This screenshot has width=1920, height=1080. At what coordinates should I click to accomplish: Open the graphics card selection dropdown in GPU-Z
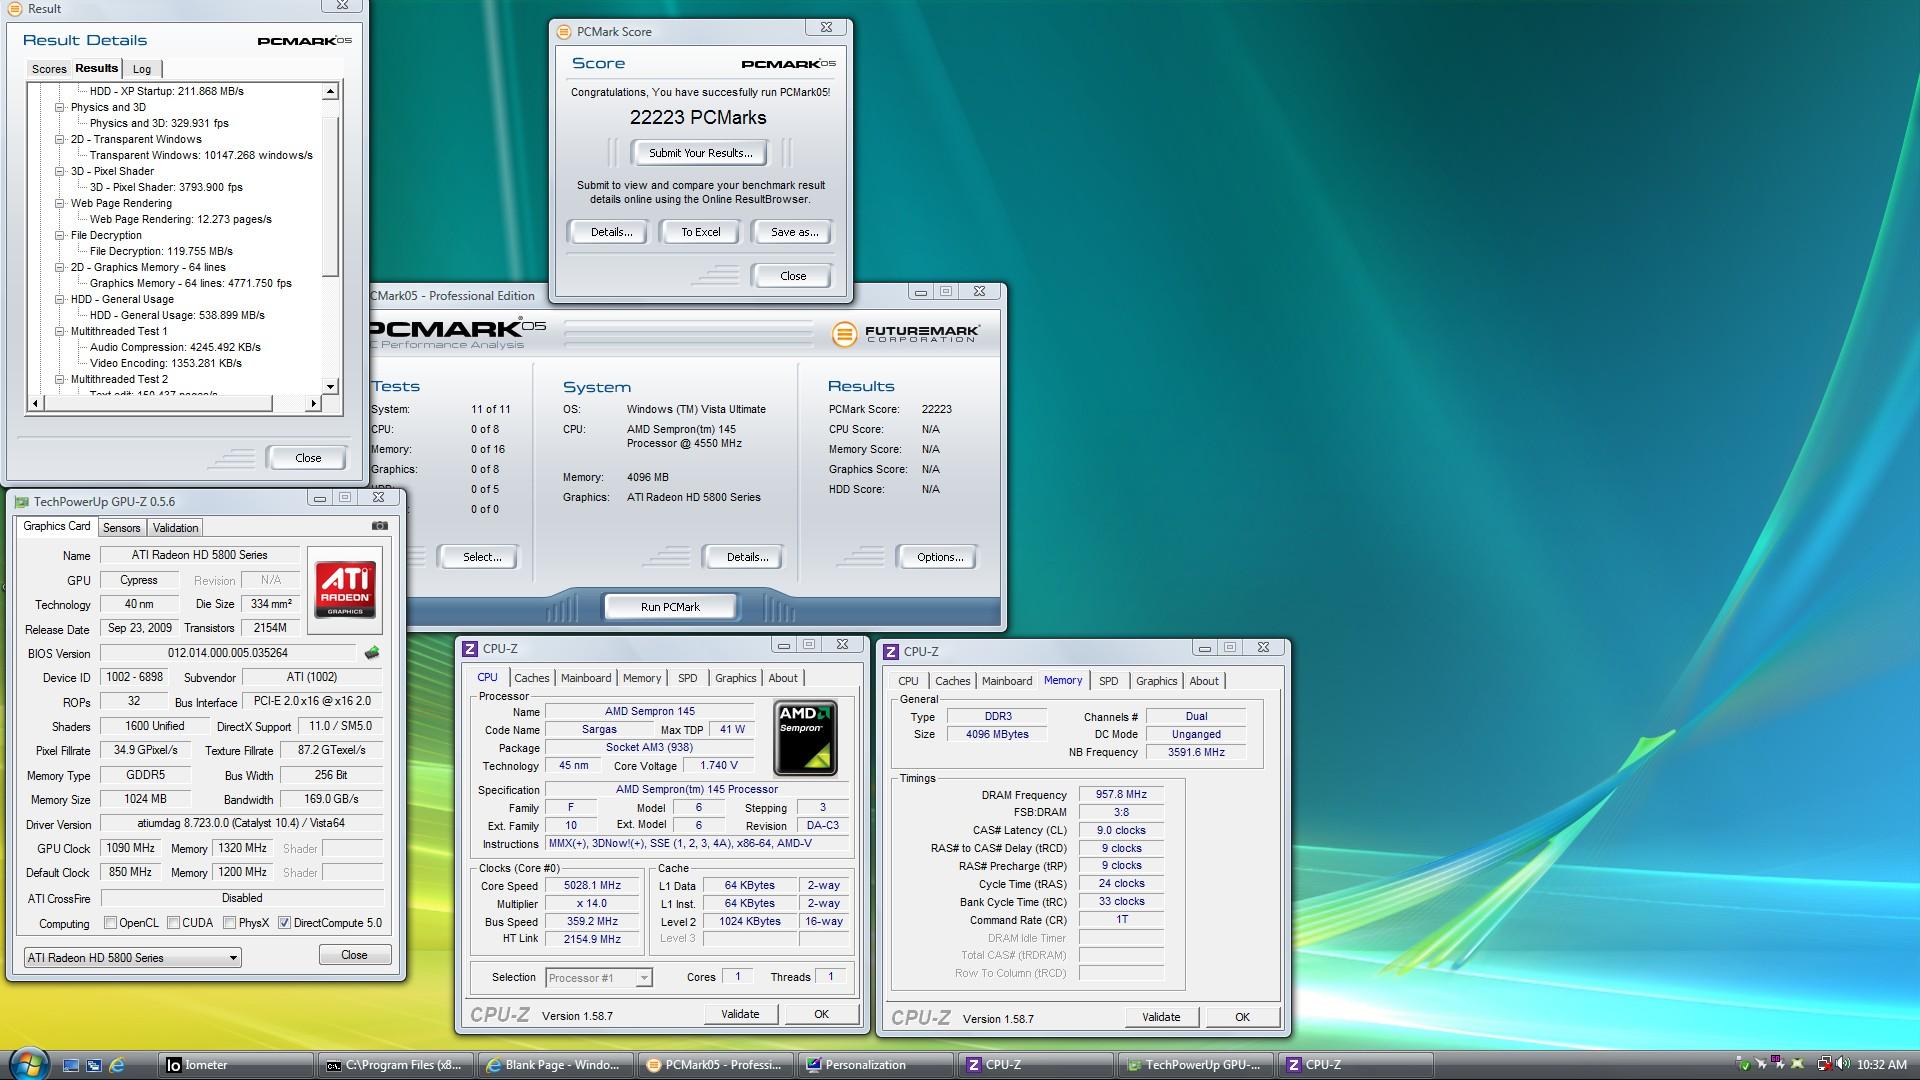point(132,958)
